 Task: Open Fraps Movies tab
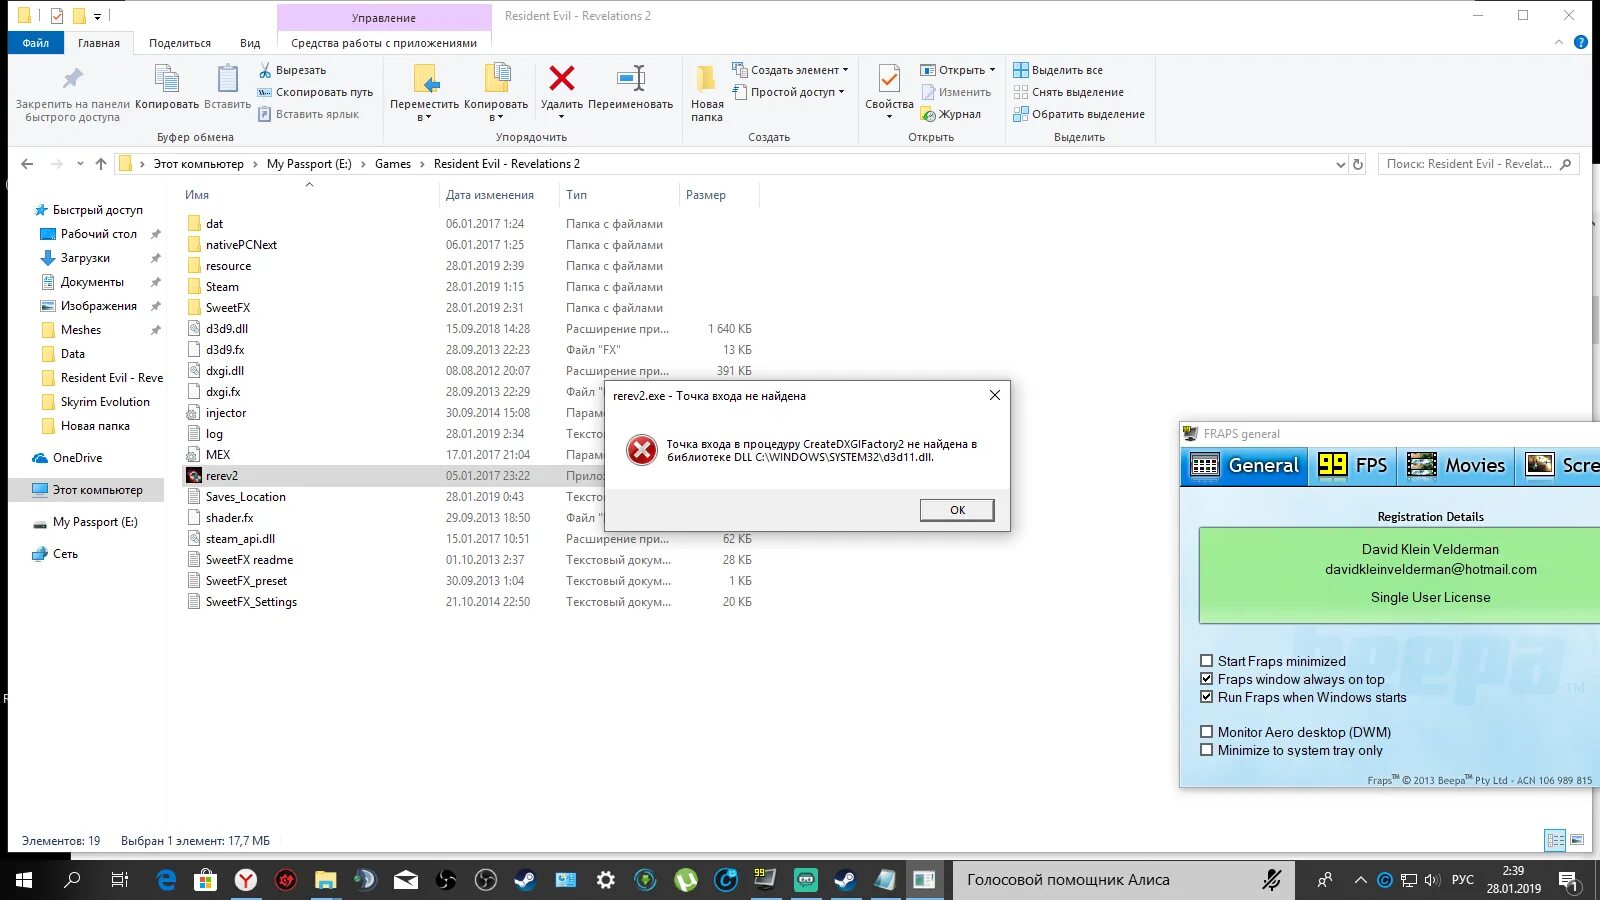click(1456, 466)
